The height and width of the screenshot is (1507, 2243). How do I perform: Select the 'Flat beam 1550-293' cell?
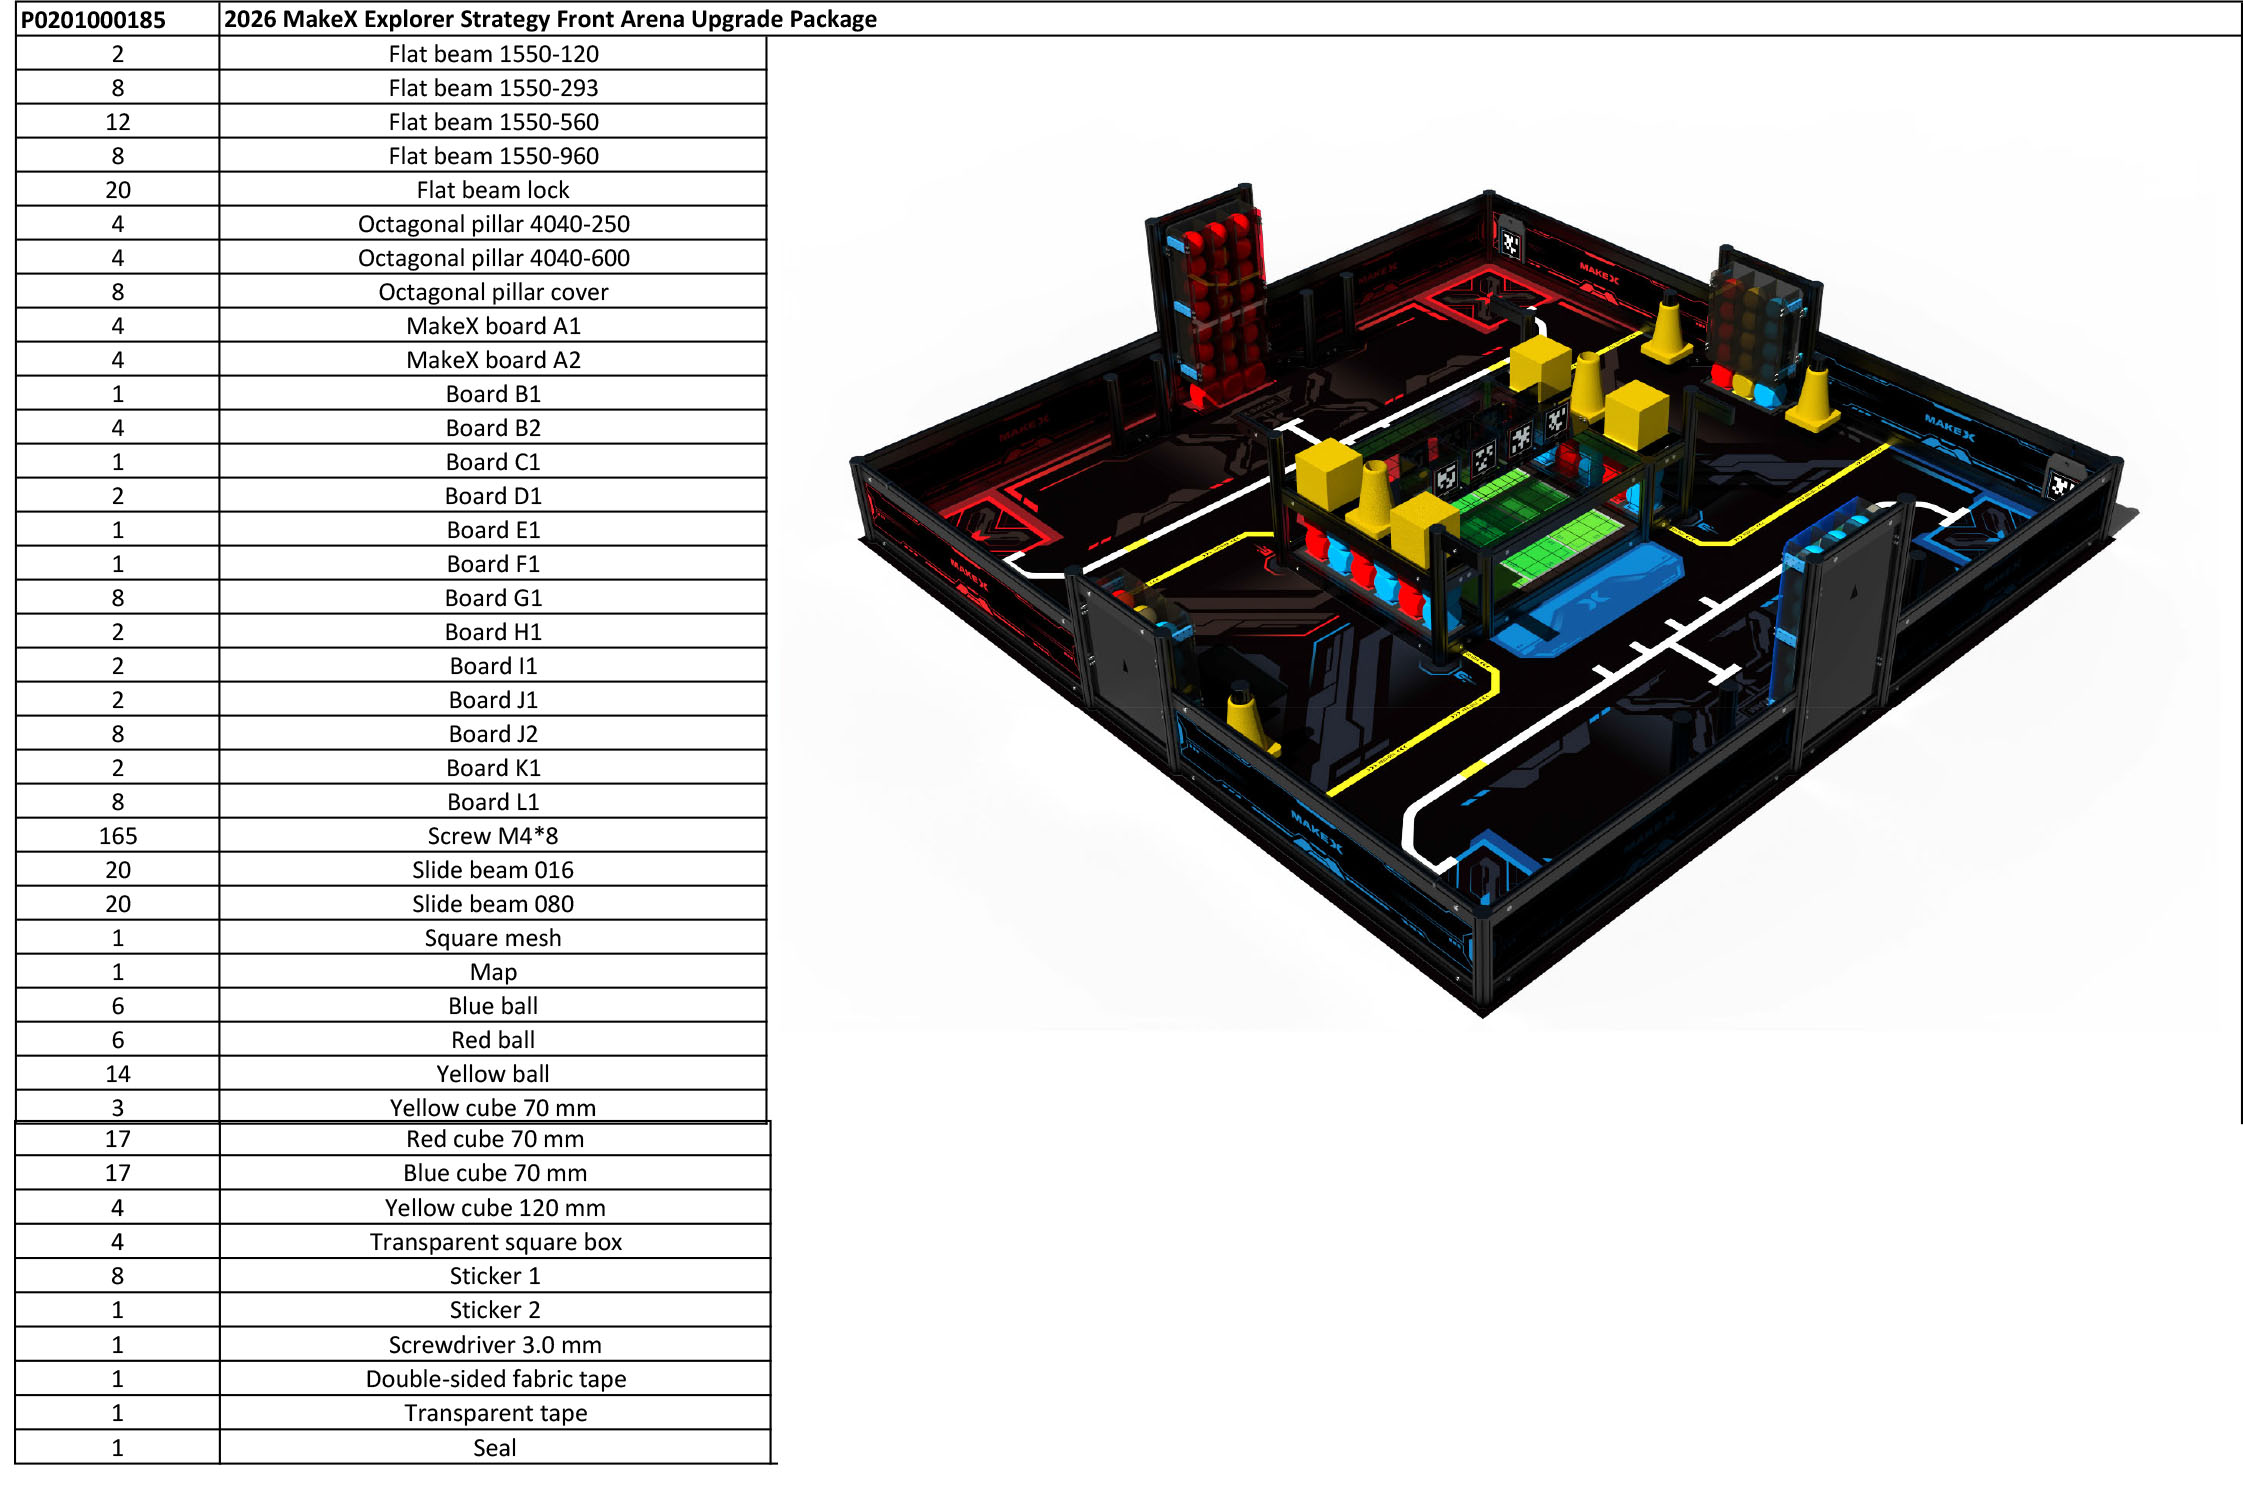coord(493,88)
